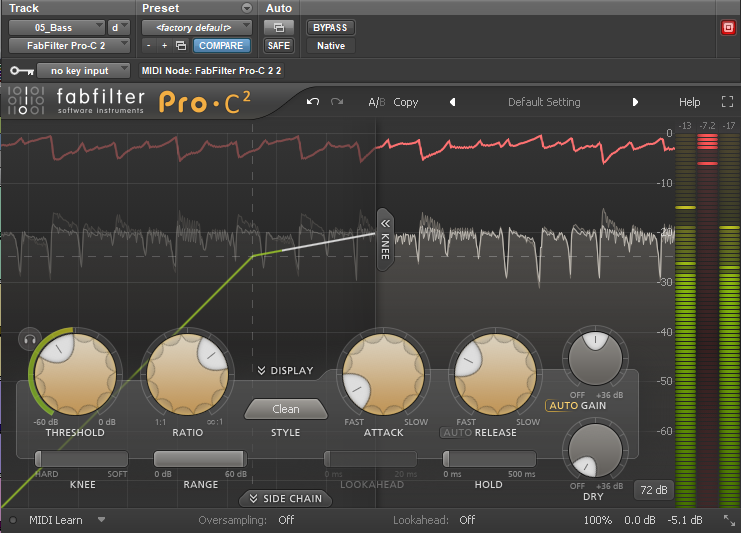Toggle the BYPASS button
Image resolution: width=741 pixels, height=533 pixels.
330,27
